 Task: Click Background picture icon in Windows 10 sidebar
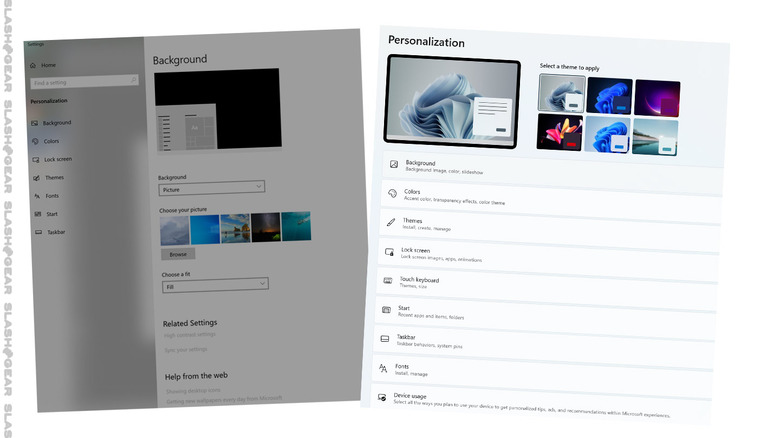pos(34,123)
